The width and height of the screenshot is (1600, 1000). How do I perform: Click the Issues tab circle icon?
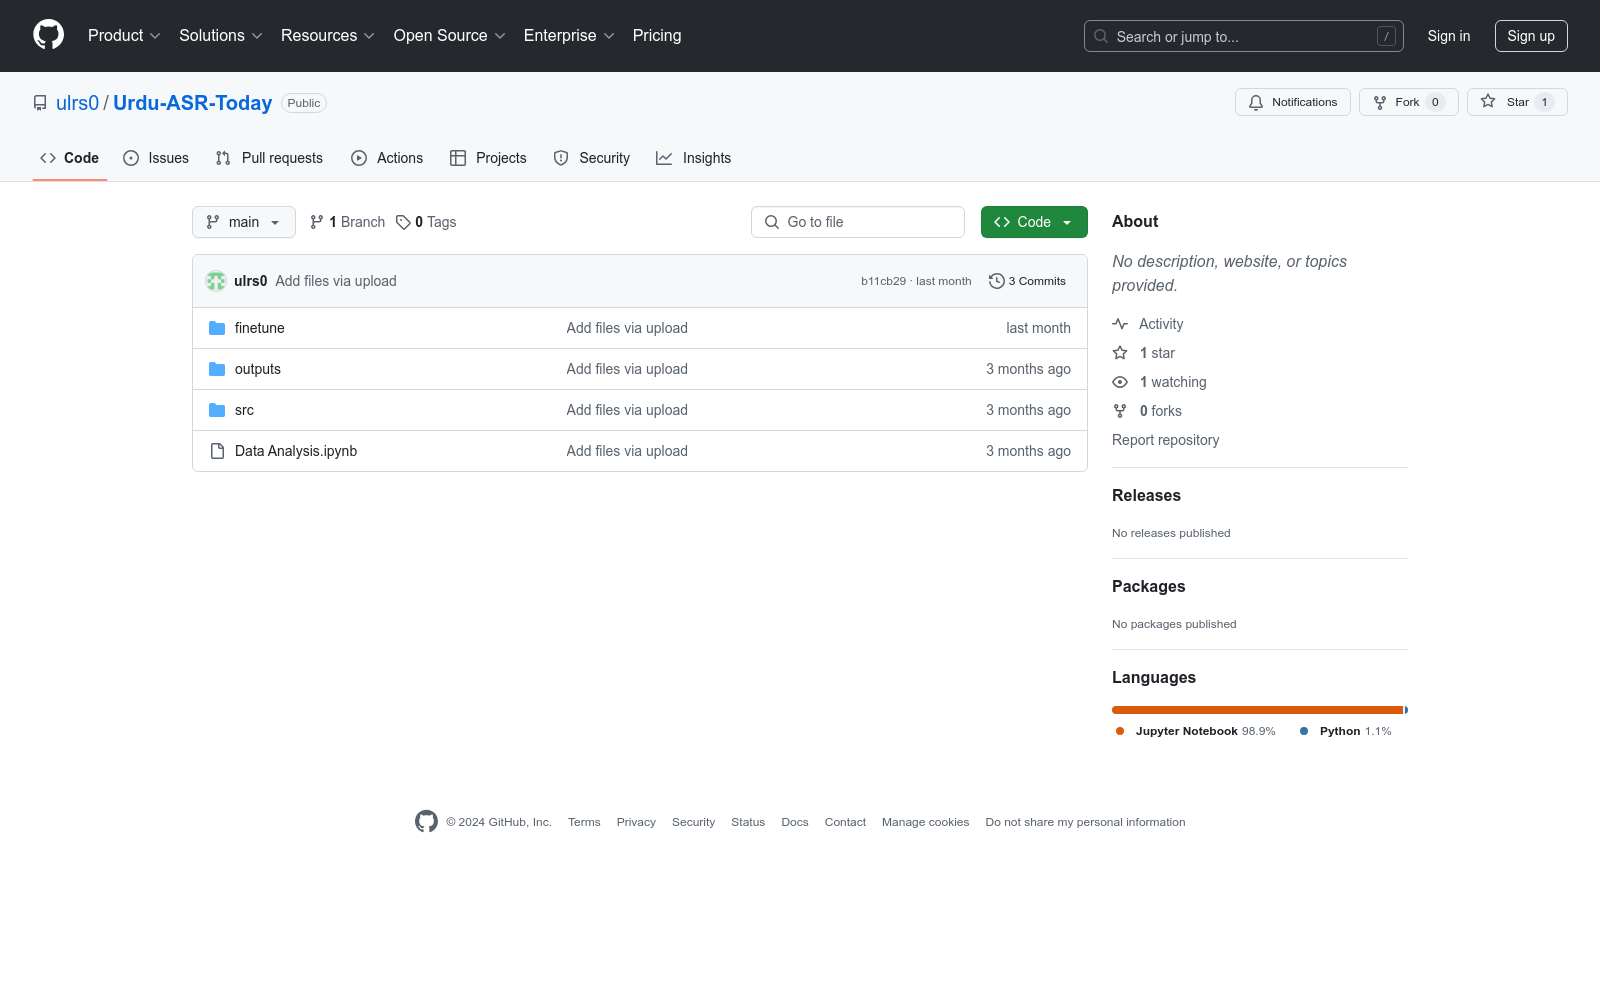point(131,158)
